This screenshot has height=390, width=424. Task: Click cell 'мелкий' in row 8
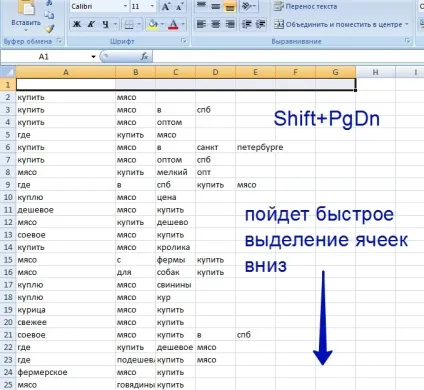[175, 172]
